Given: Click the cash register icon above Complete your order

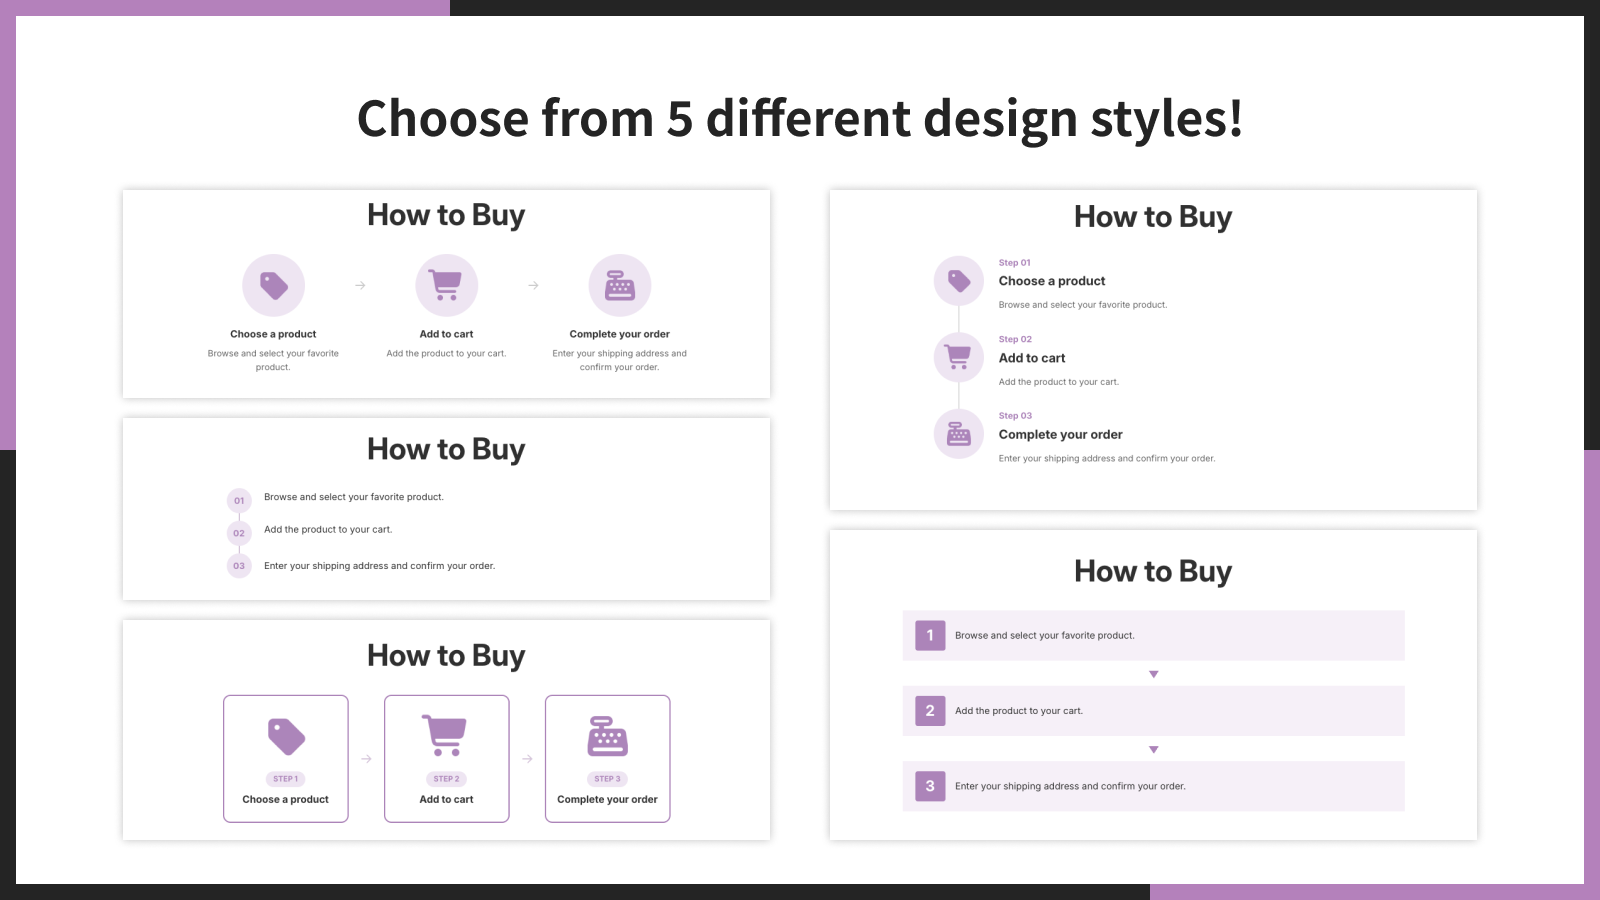Looking at the screenshot, I should (620, 285).
